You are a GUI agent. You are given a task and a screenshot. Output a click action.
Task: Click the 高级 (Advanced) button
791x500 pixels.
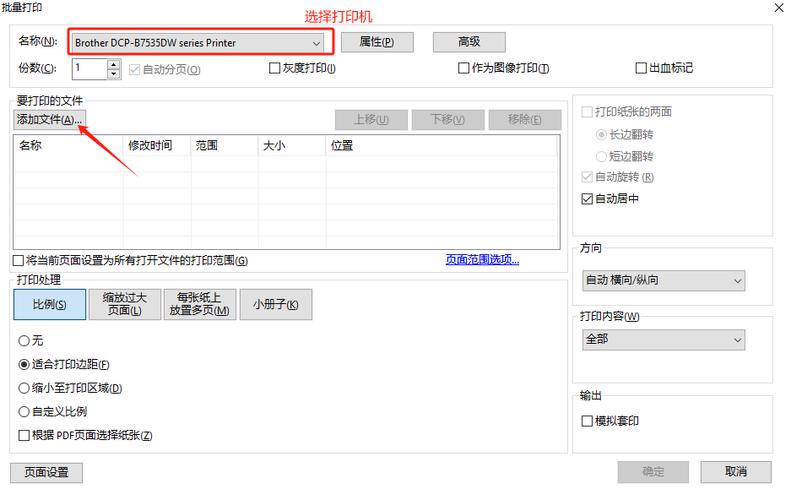(469, 42)
